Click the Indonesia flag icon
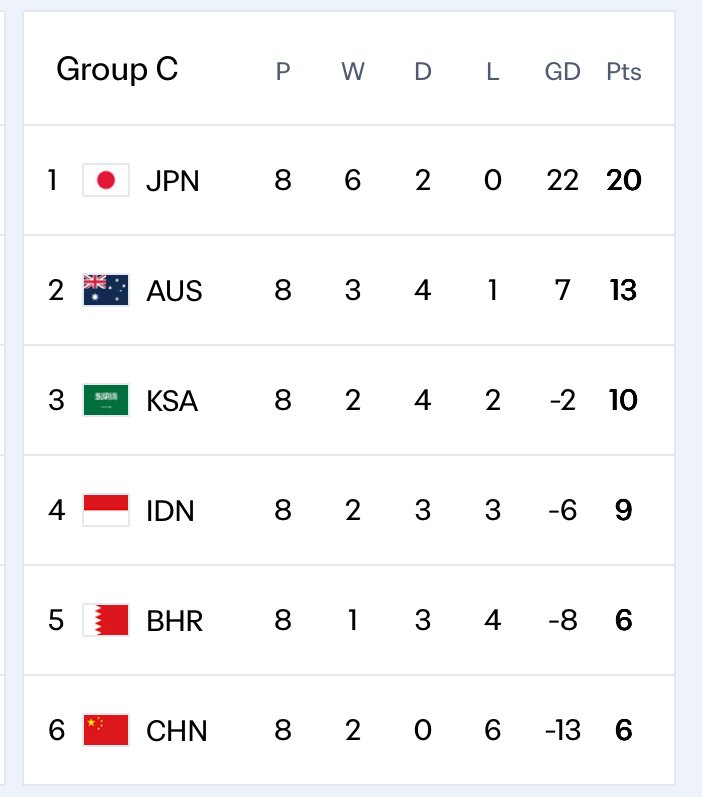Image resolution: width=702 pixels, height=797 pixels. pyautogui.click(x=106, y=510)
